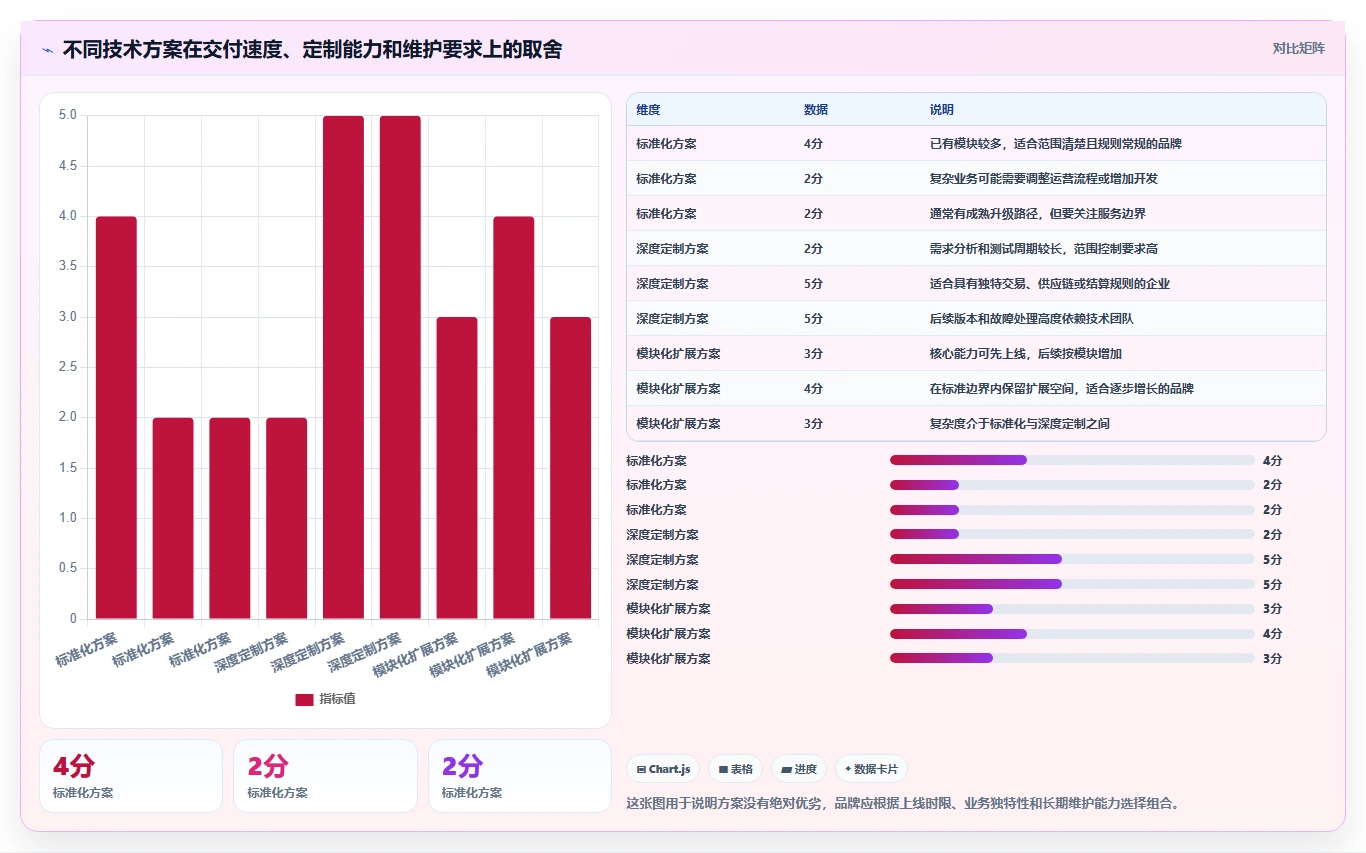
Task: Click the 深度定制方案 progress bar showing 2分
Action: [x=1072, y=534]
